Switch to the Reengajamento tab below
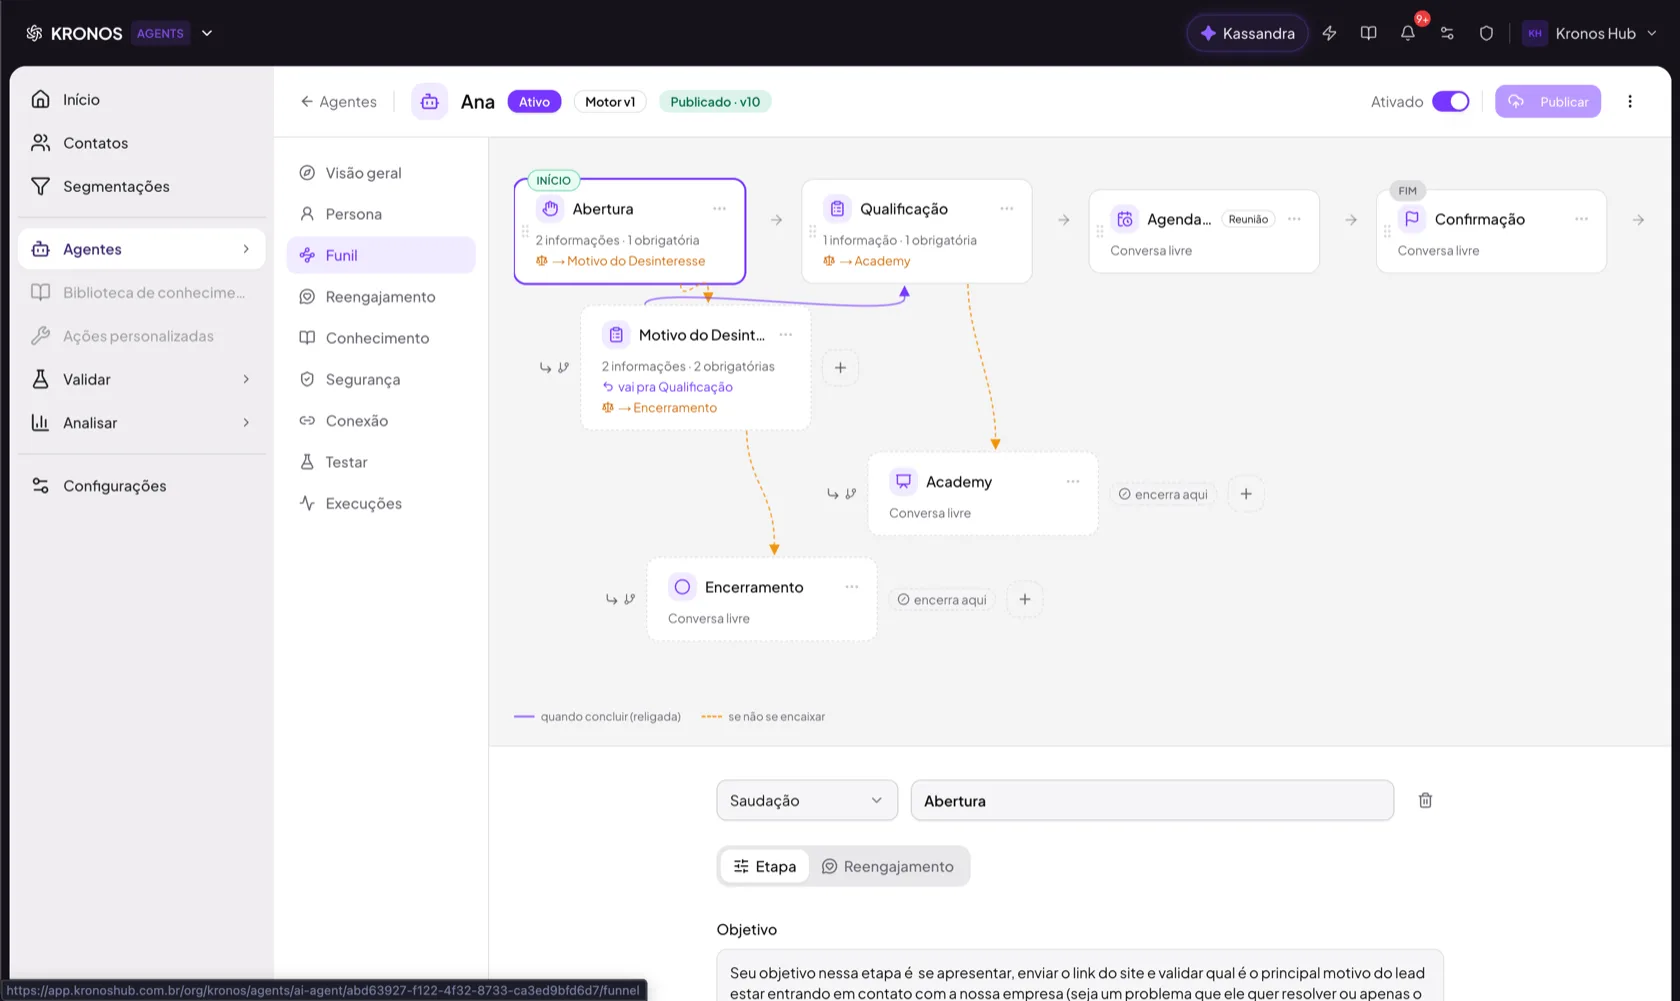This screenshot has width=1680, height=1001. click(888, 866)
